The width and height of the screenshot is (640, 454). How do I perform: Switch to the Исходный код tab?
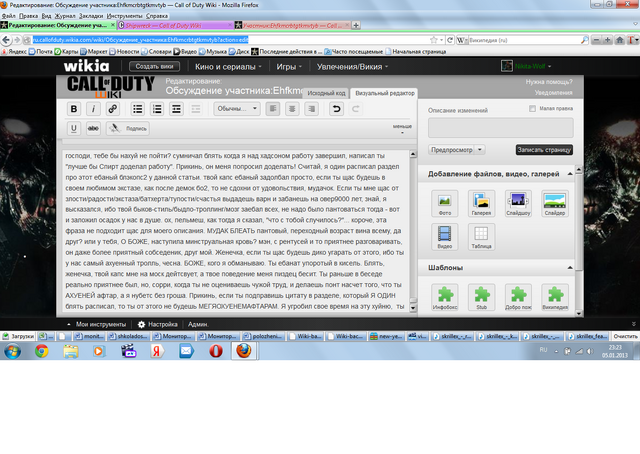click(x=326, y=93)
